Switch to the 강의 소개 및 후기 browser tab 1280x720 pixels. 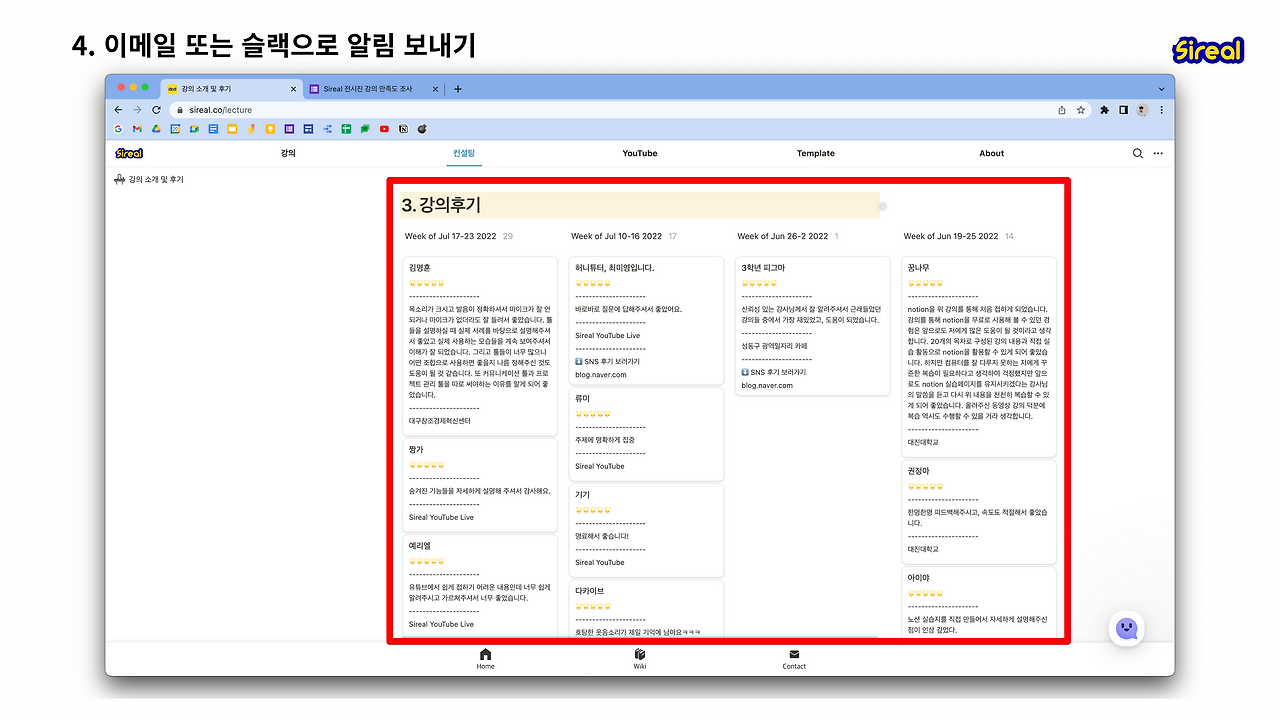point(232,89)
